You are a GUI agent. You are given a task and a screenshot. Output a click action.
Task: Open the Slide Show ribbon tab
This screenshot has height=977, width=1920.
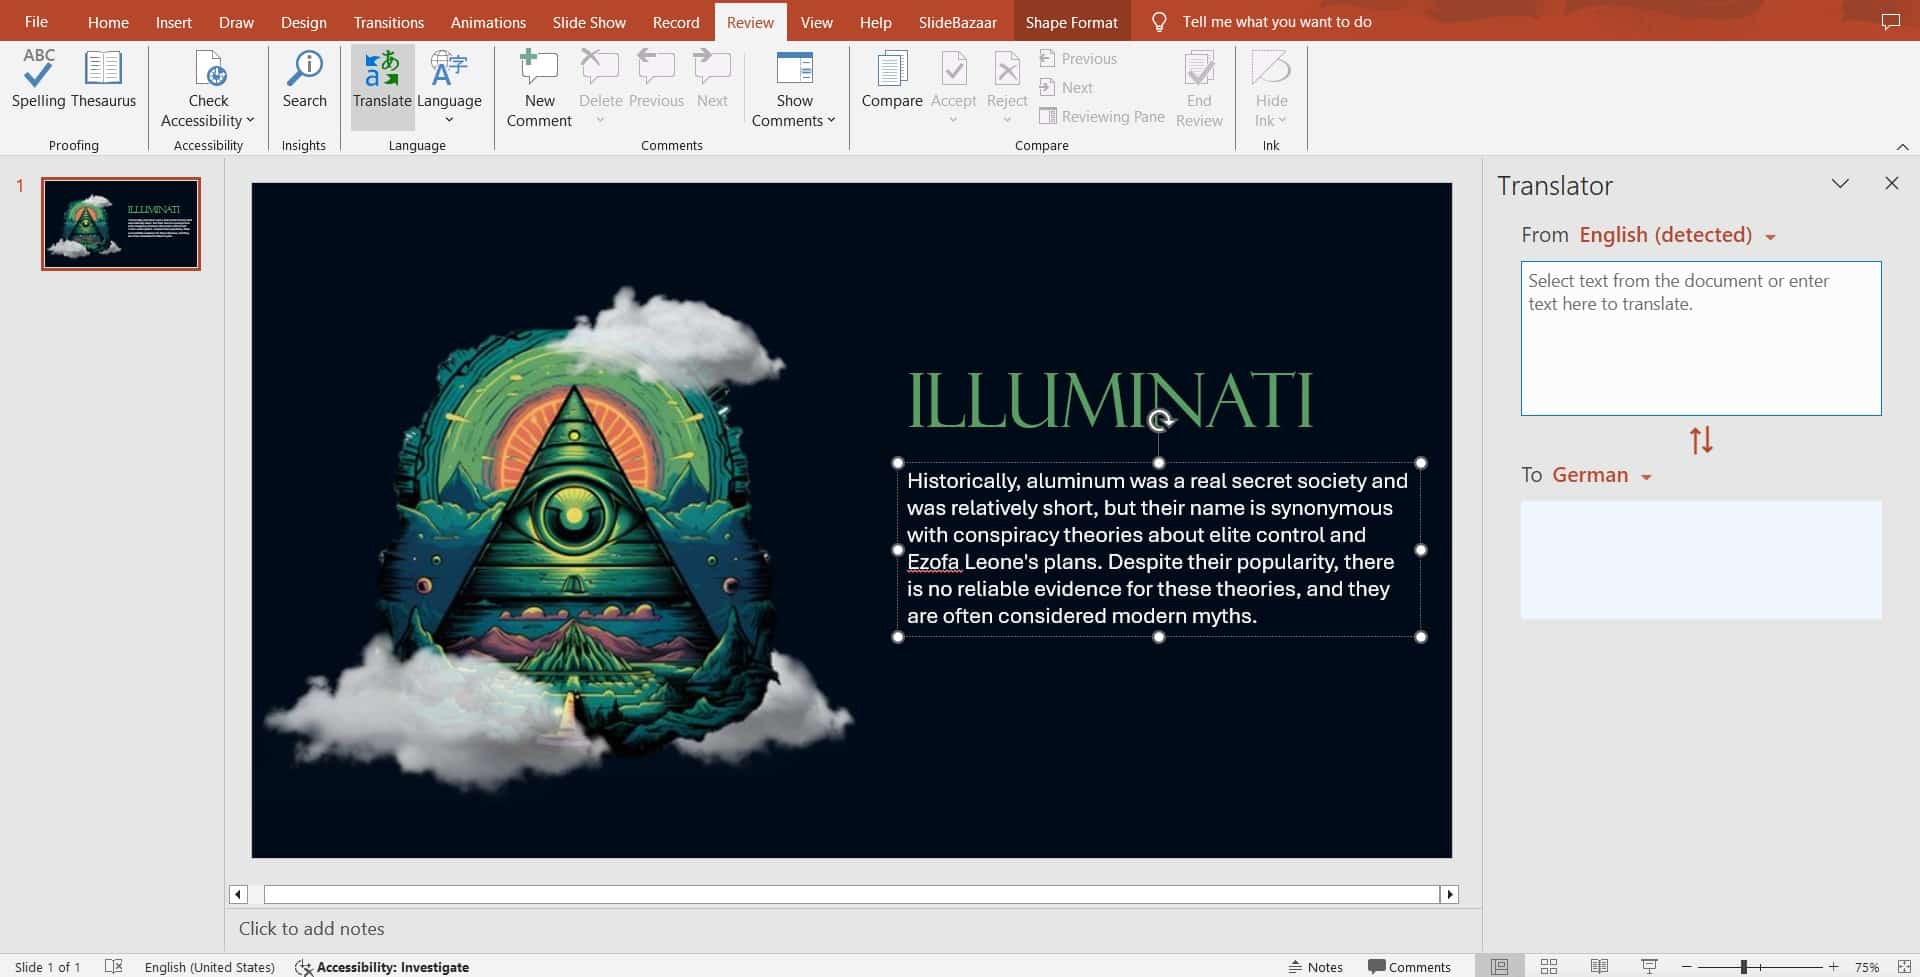click(588, 21)
